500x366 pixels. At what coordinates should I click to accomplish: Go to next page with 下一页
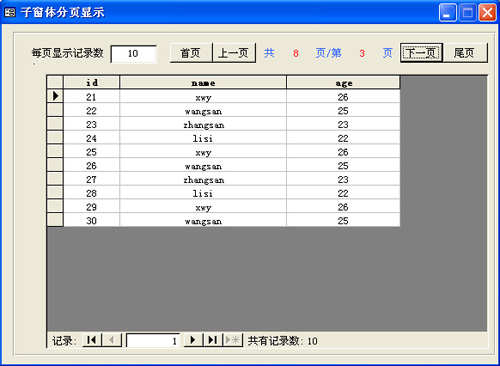point(421,53)
